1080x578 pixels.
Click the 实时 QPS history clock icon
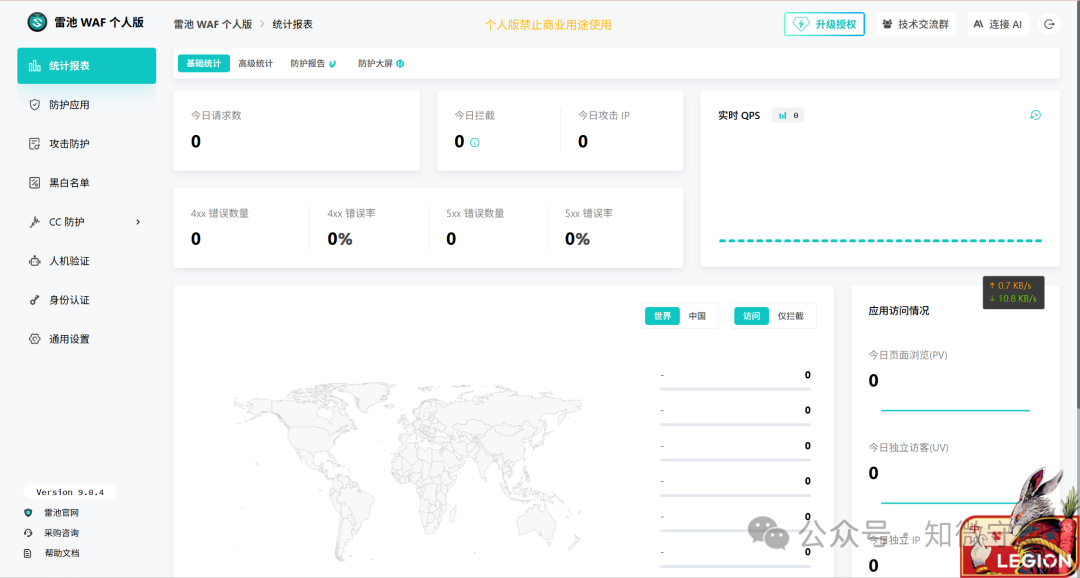click(x=1035, y=115)
